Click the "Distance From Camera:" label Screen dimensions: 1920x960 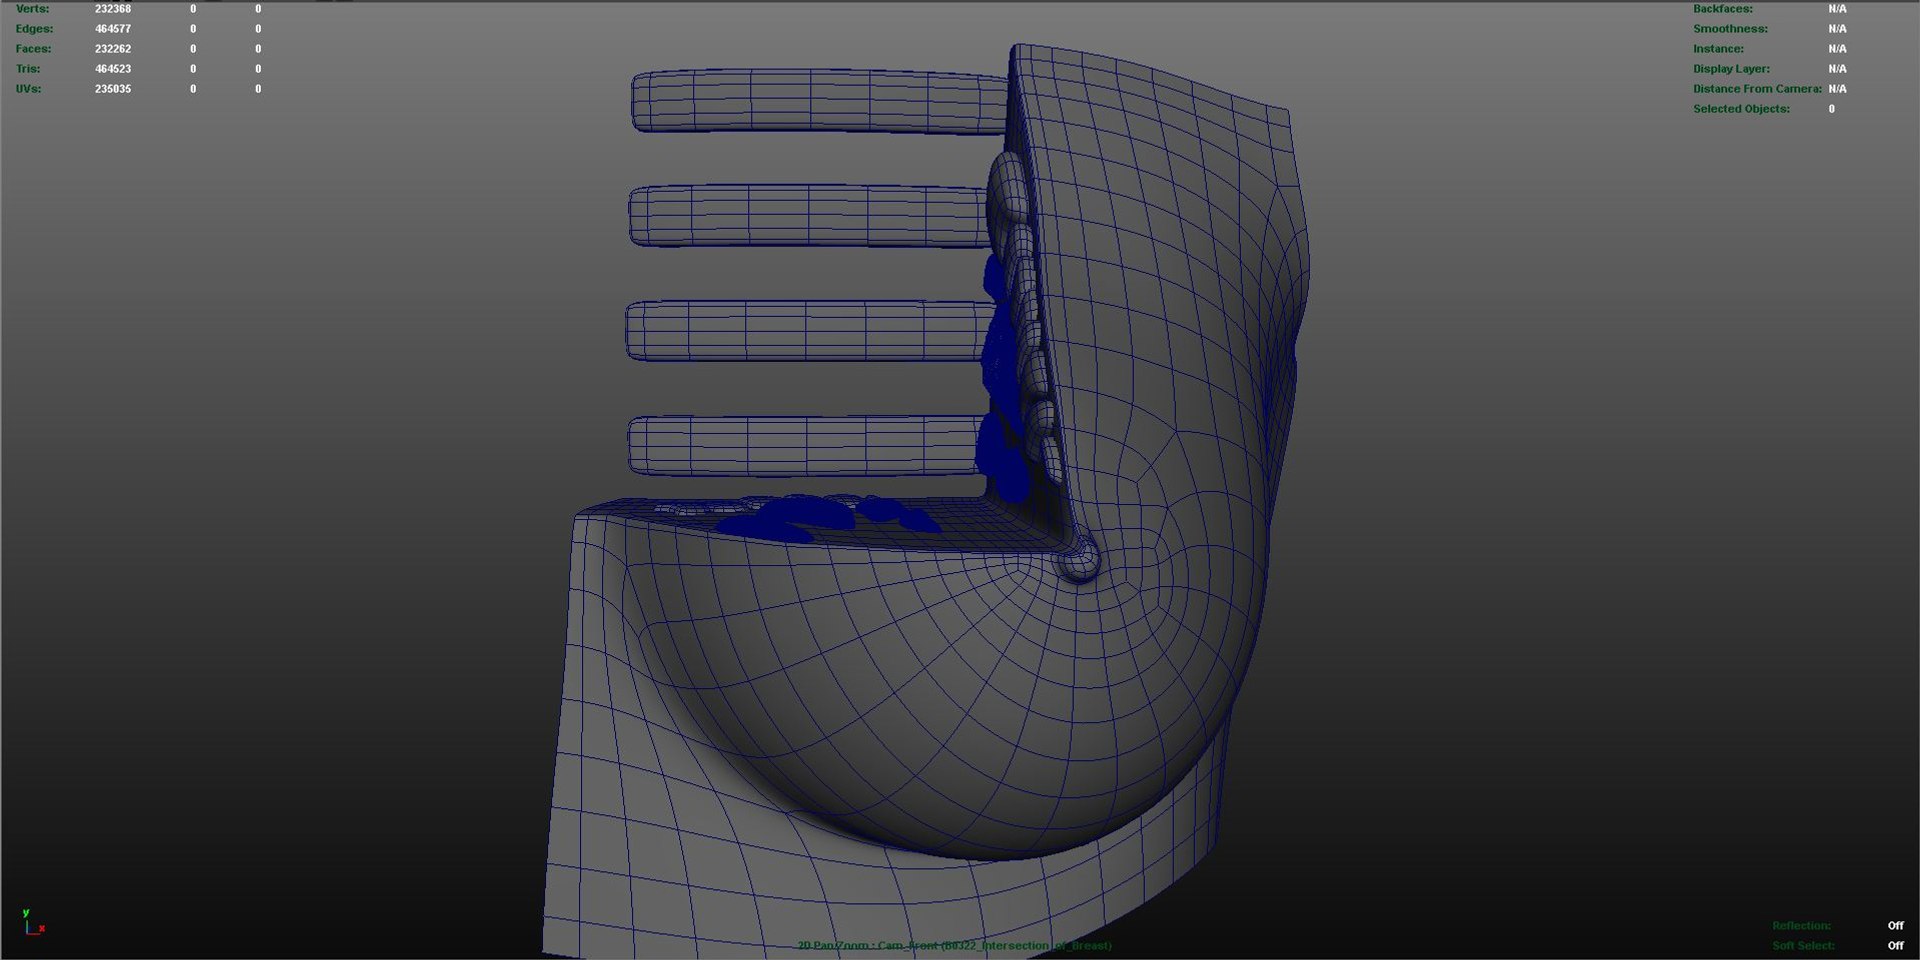(x=1757, y=89)
